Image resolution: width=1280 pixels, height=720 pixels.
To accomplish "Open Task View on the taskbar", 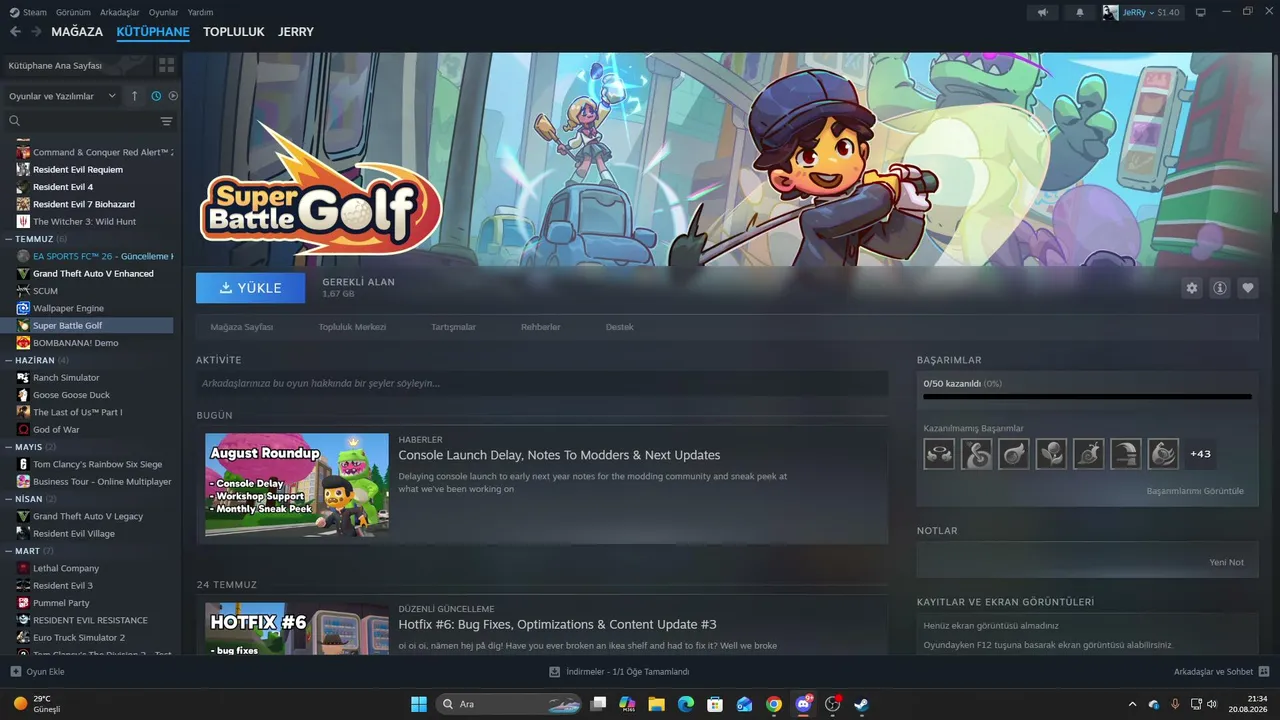I will click(598, 704).
